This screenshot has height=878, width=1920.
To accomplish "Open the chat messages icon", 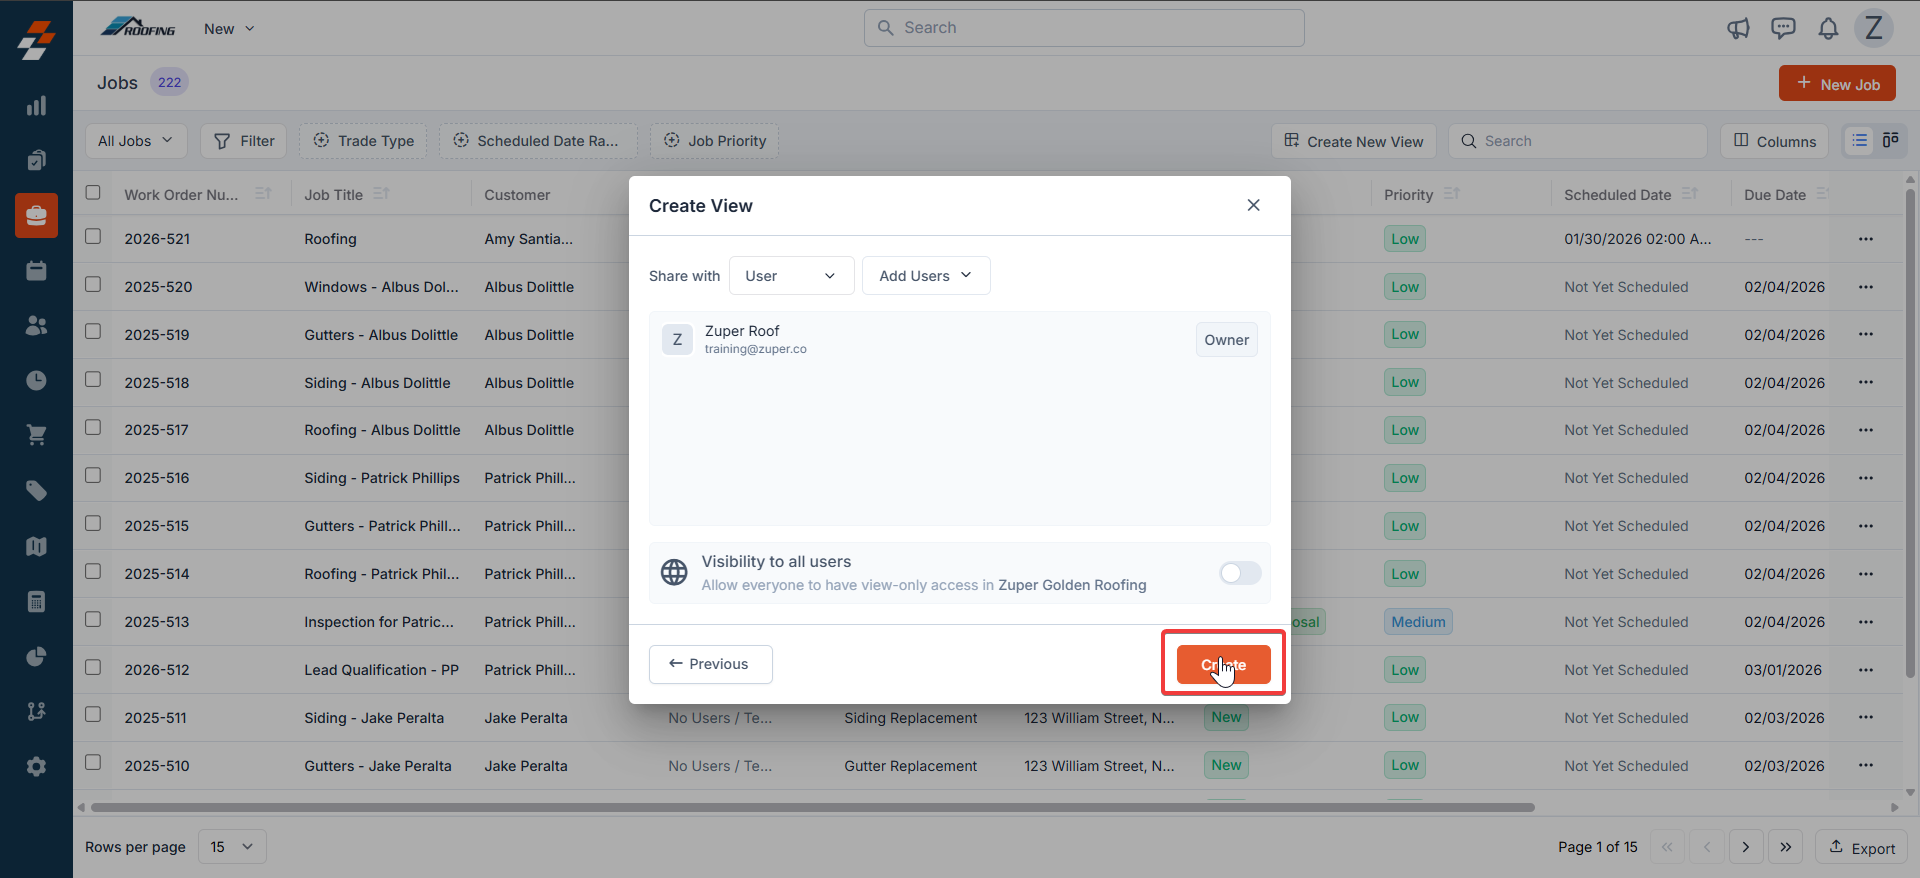I will (1783, 28).
